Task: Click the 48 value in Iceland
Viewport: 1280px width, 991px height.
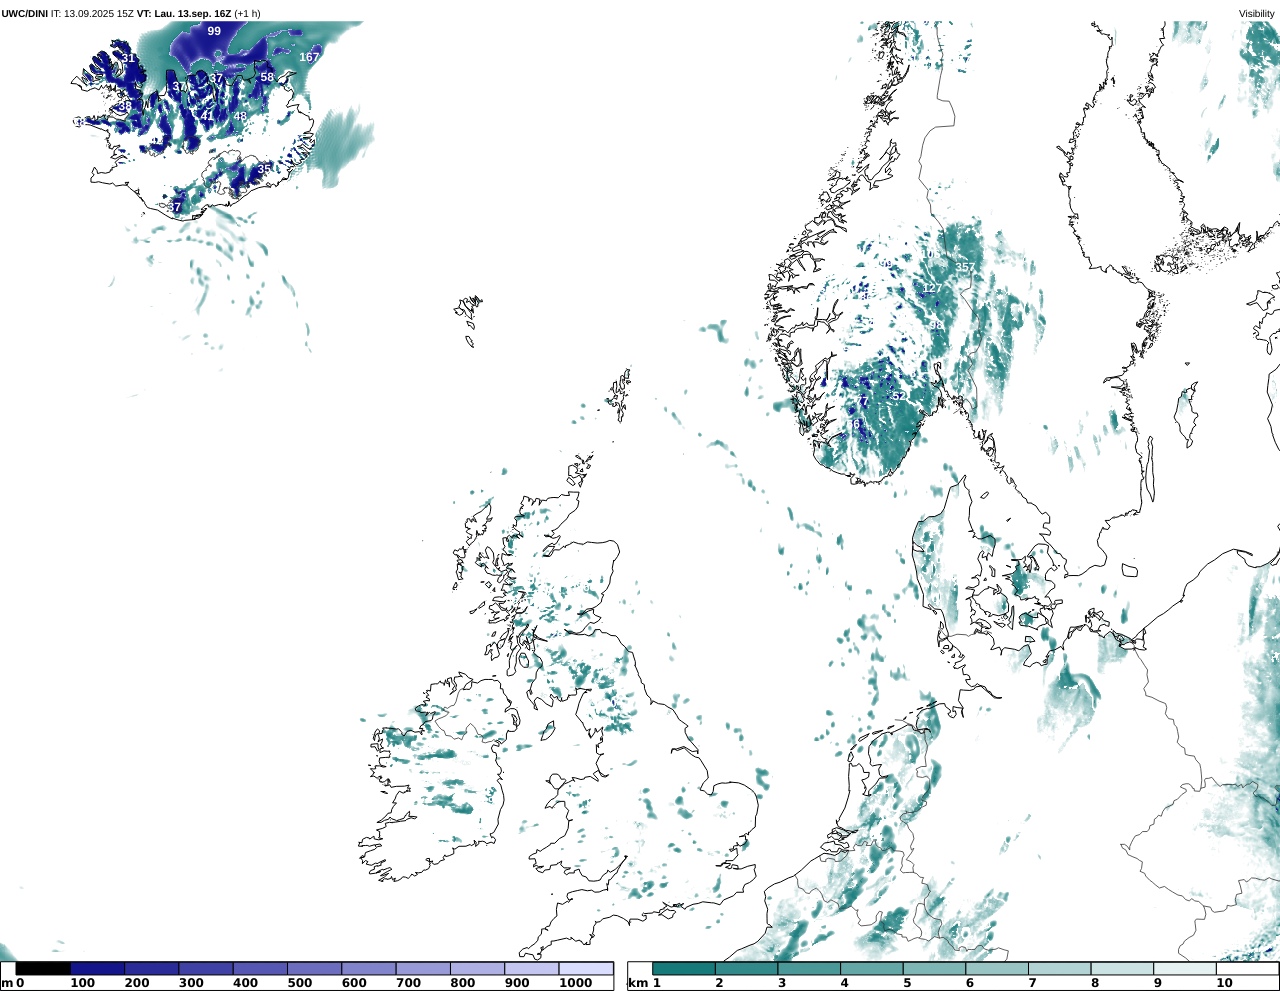Action: [x=240, y=116]
